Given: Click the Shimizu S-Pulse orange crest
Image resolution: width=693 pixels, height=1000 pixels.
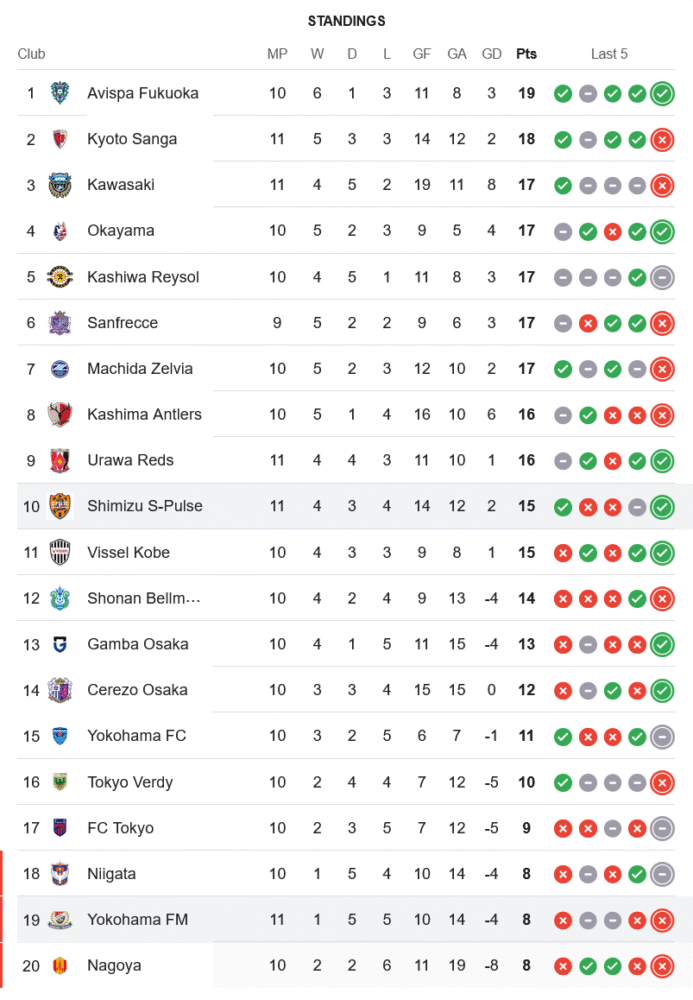Looking at the screenshot, I should coord(60,507).
